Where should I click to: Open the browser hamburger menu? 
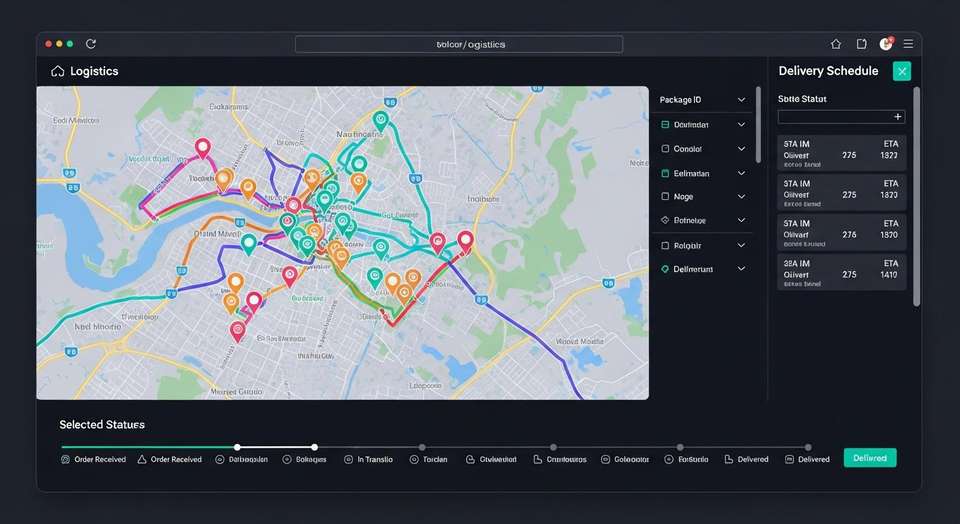909,44
